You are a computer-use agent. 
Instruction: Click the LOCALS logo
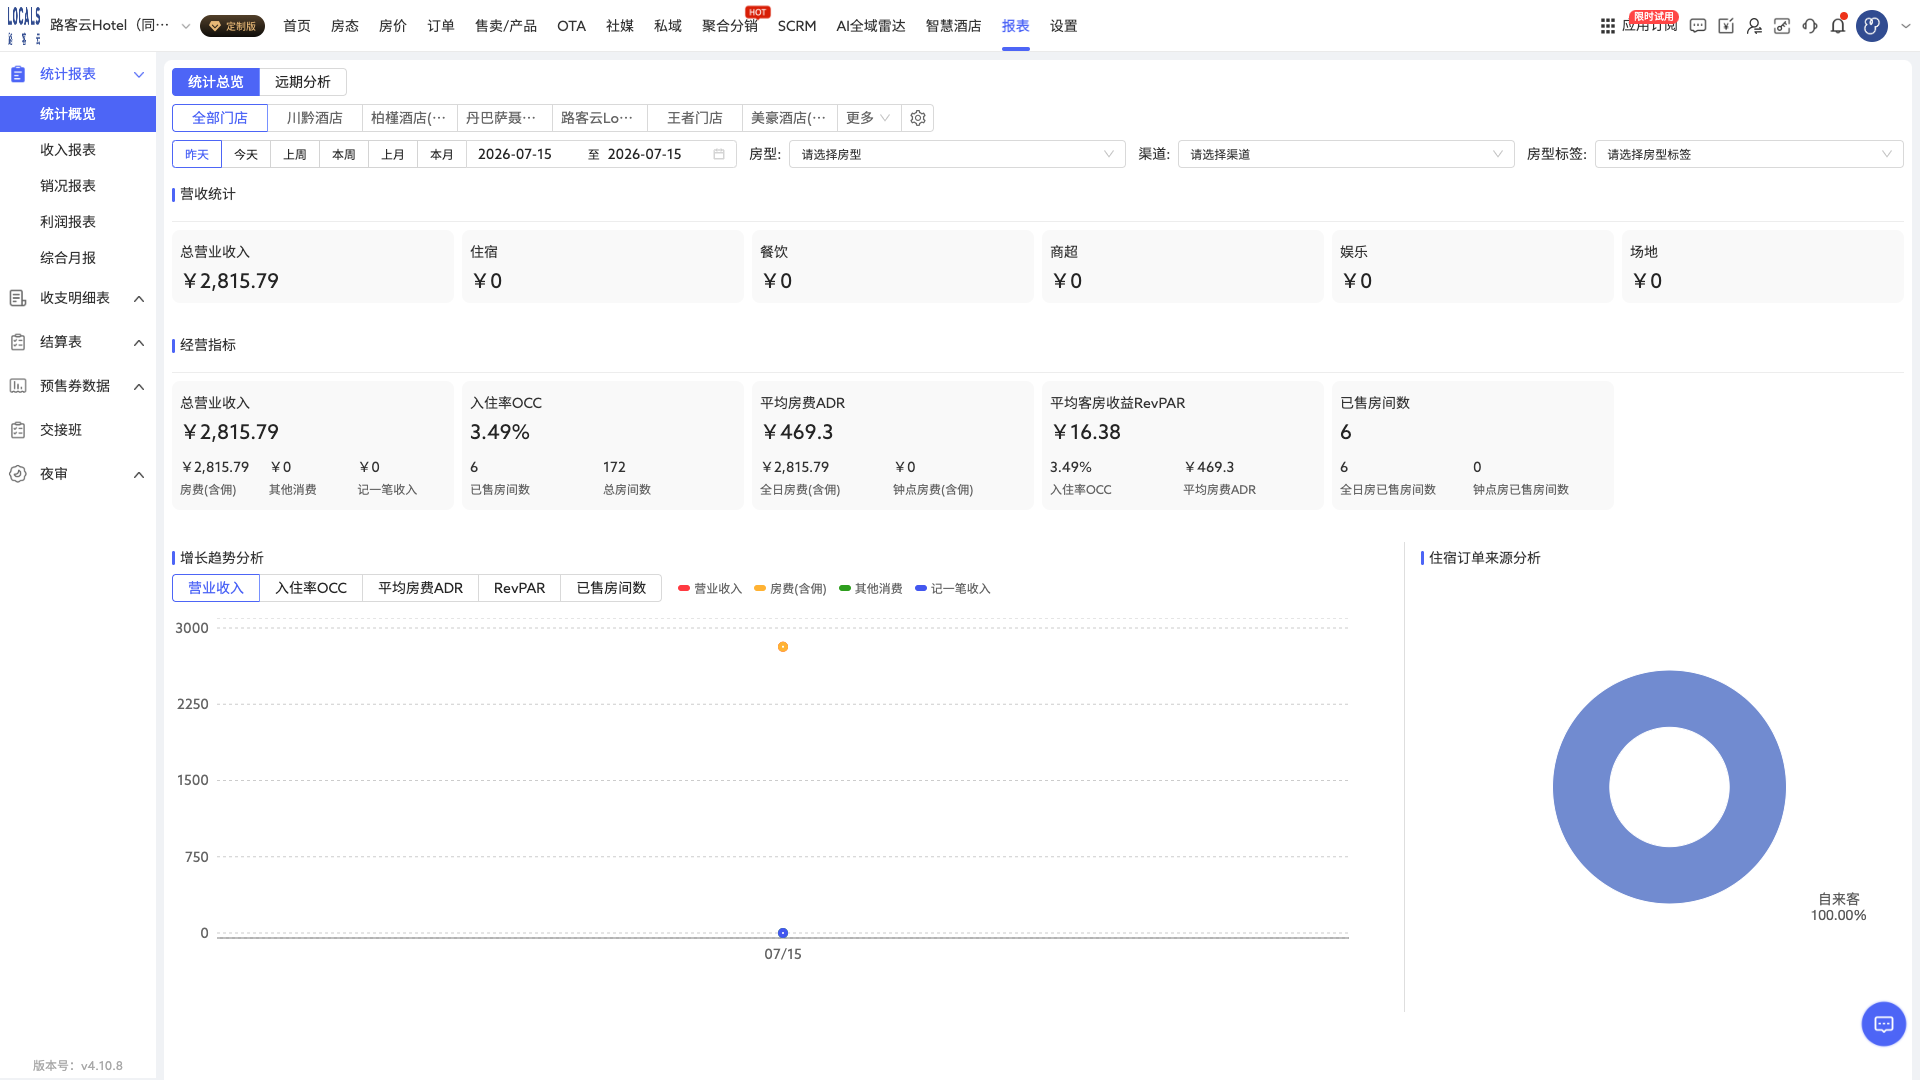tap(24, 26)
